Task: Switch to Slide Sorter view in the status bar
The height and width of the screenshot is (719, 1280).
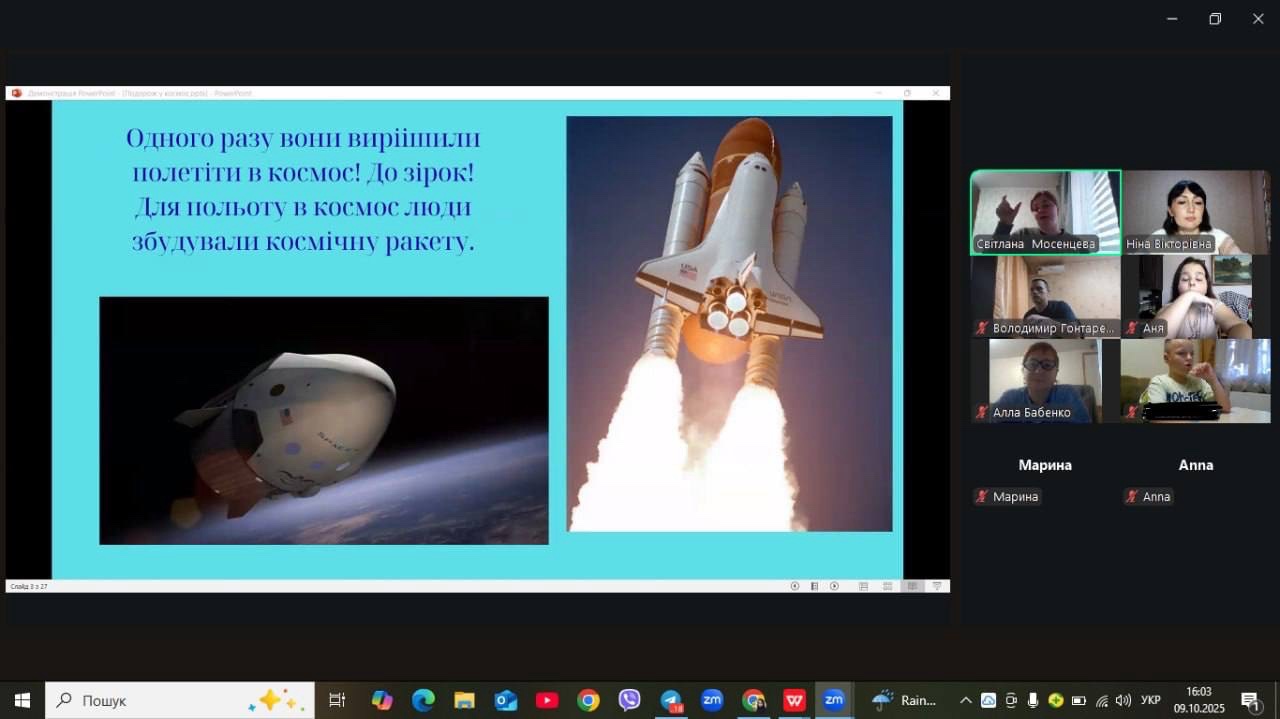Action: click(887, 586)
